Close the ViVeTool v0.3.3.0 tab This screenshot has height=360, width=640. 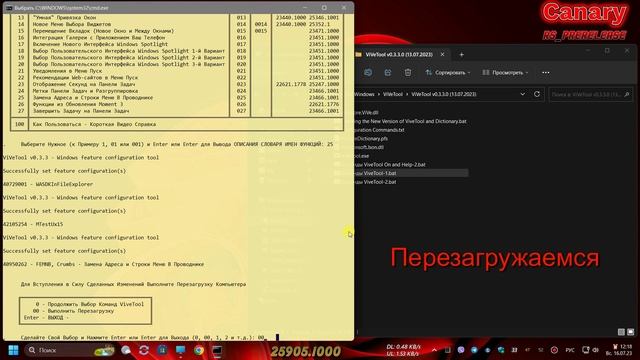click(x=442, y=54)
